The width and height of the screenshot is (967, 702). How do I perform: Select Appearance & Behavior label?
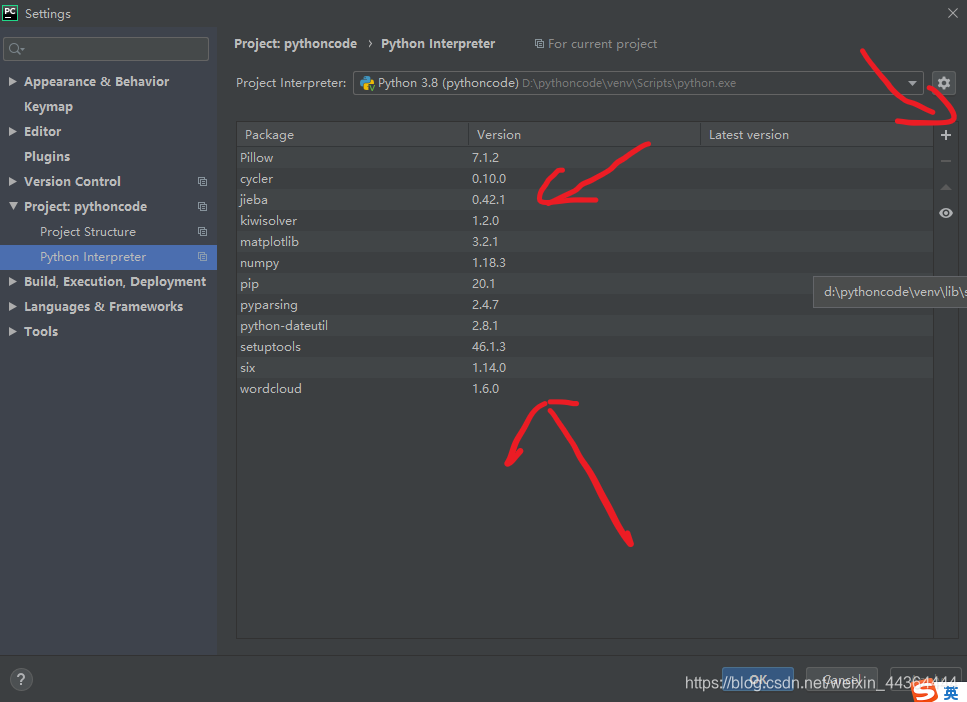pyautogui.click(x=96, y=81)
